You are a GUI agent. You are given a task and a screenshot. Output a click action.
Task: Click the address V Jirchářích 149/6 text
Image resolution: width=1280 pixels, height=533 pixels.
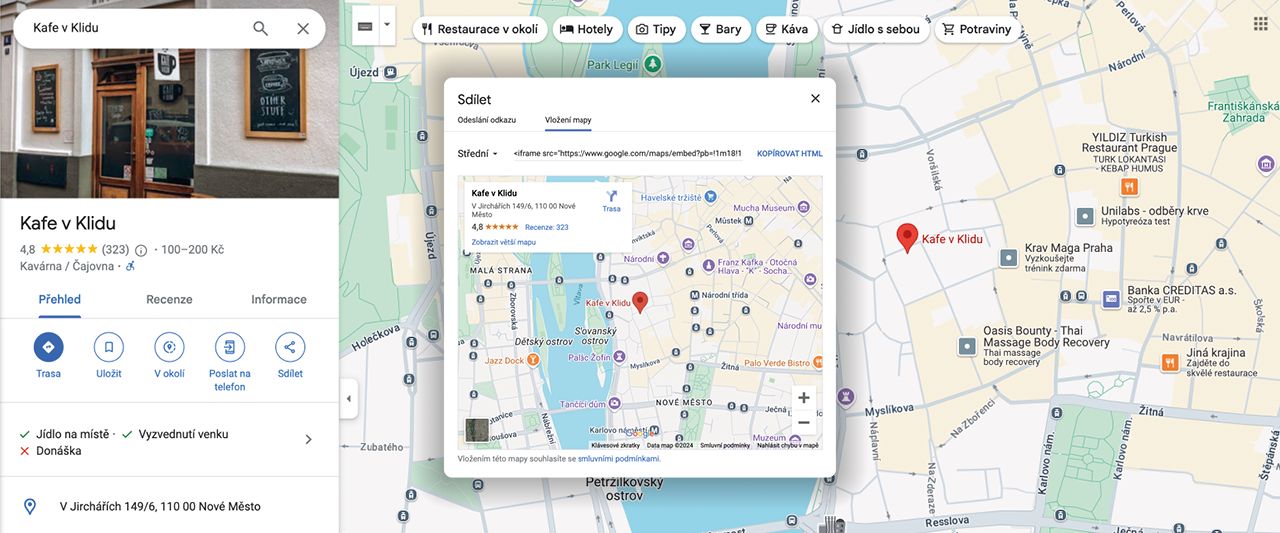(160, 507)
